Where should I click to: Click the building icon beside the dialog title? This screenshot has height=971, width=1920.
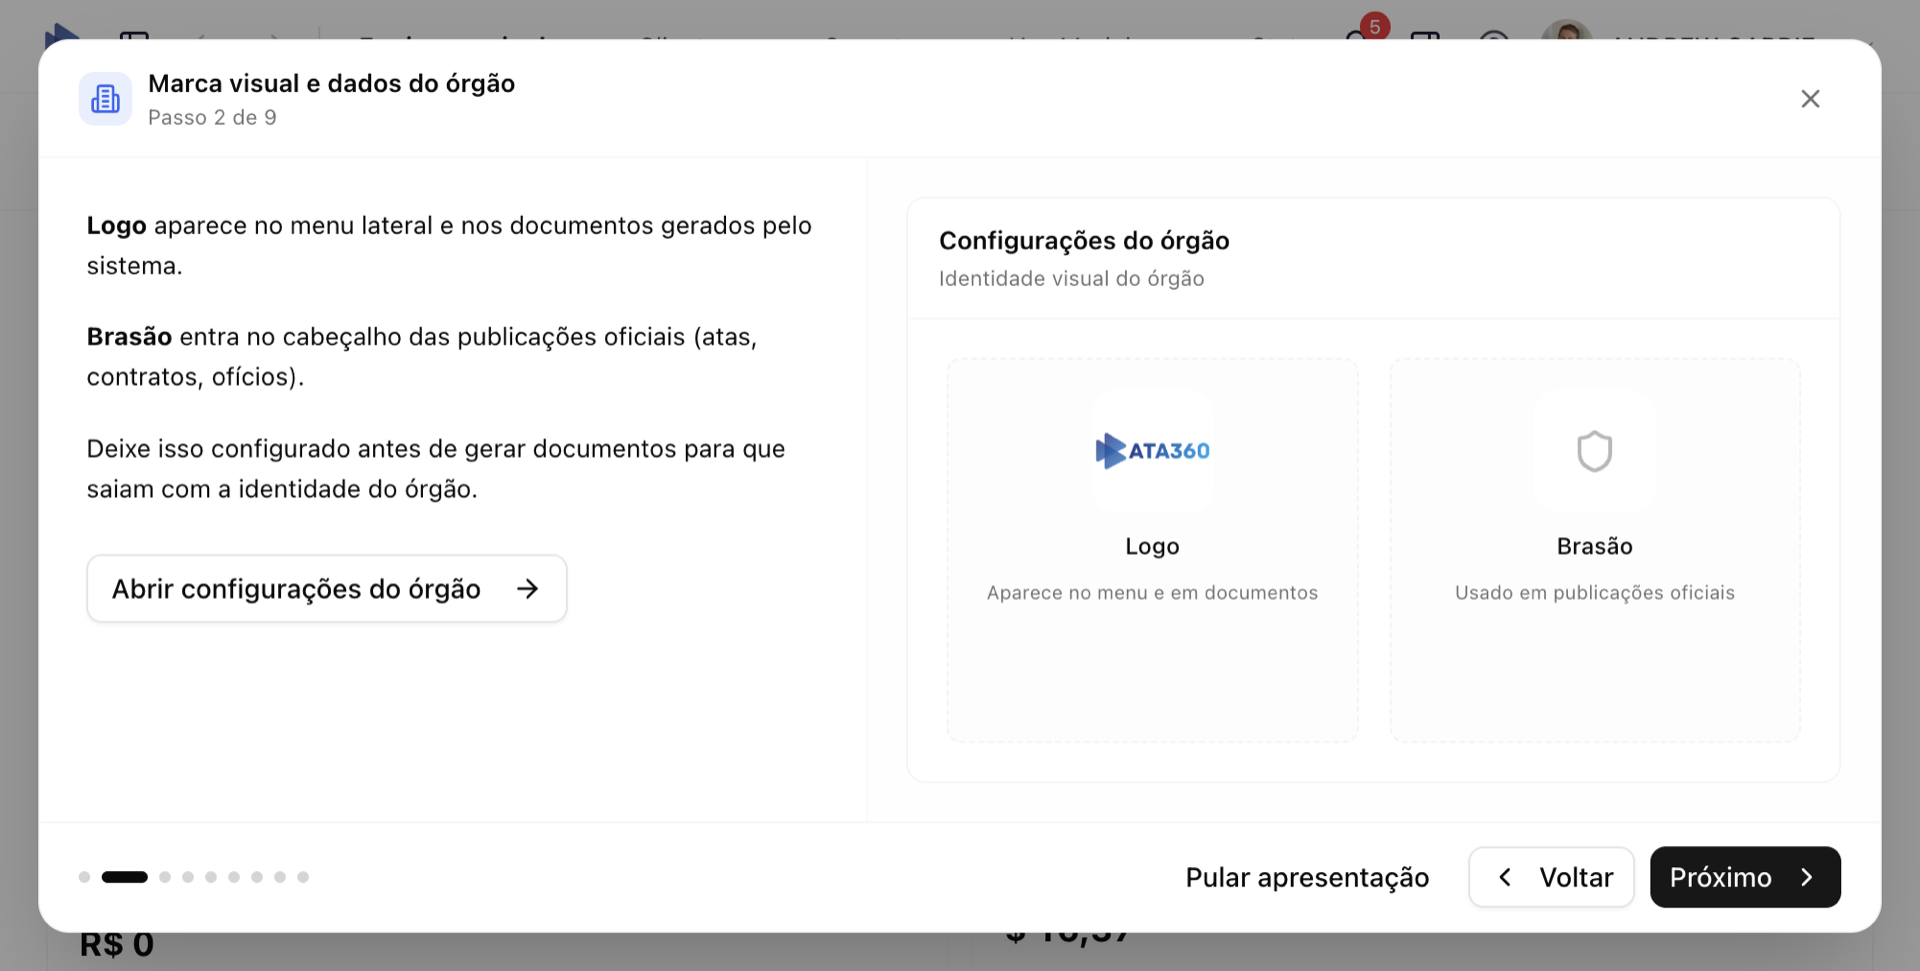pos(105,99)
